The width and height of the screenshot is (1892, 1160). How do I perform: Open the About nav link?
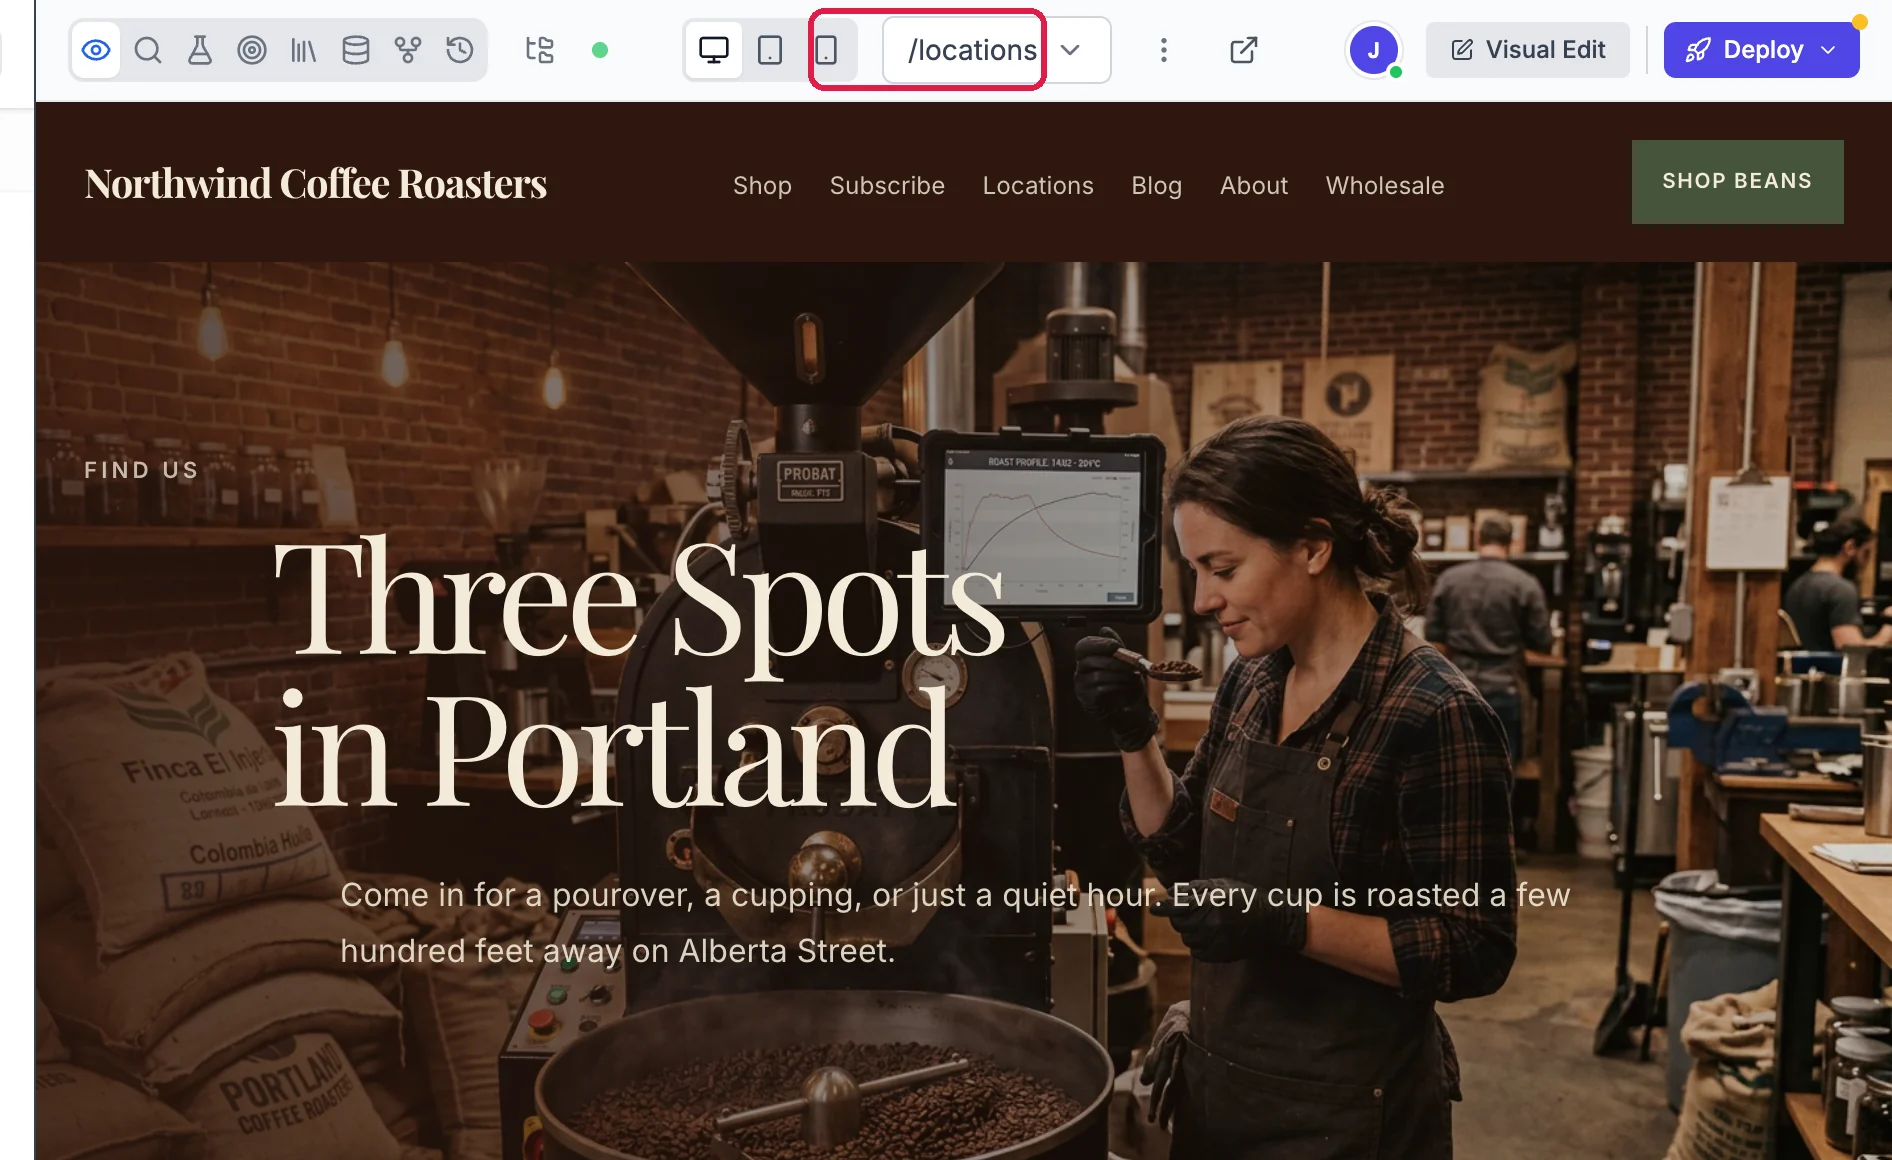[x=1254, y=186]
